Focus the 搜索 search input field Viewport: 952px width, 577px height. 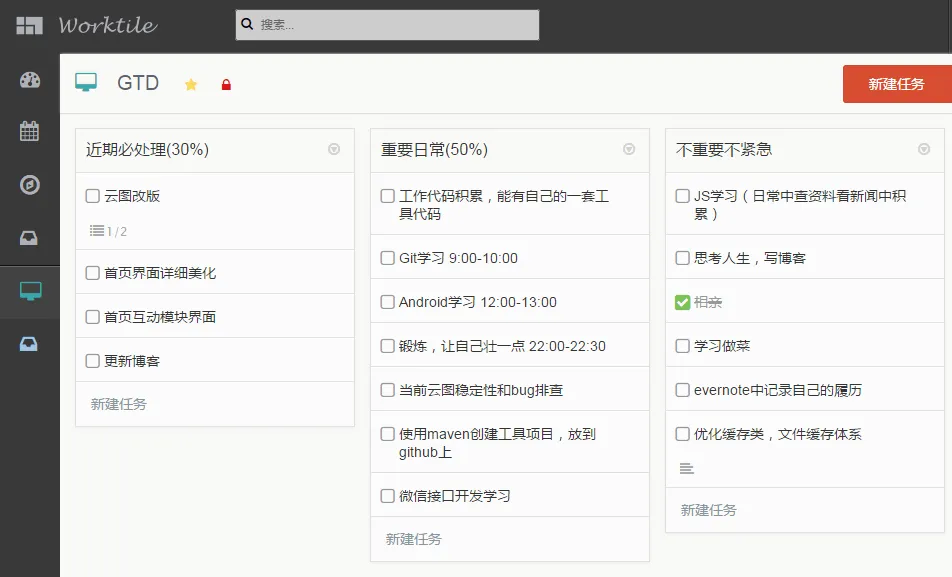click(x=387, y=25)
